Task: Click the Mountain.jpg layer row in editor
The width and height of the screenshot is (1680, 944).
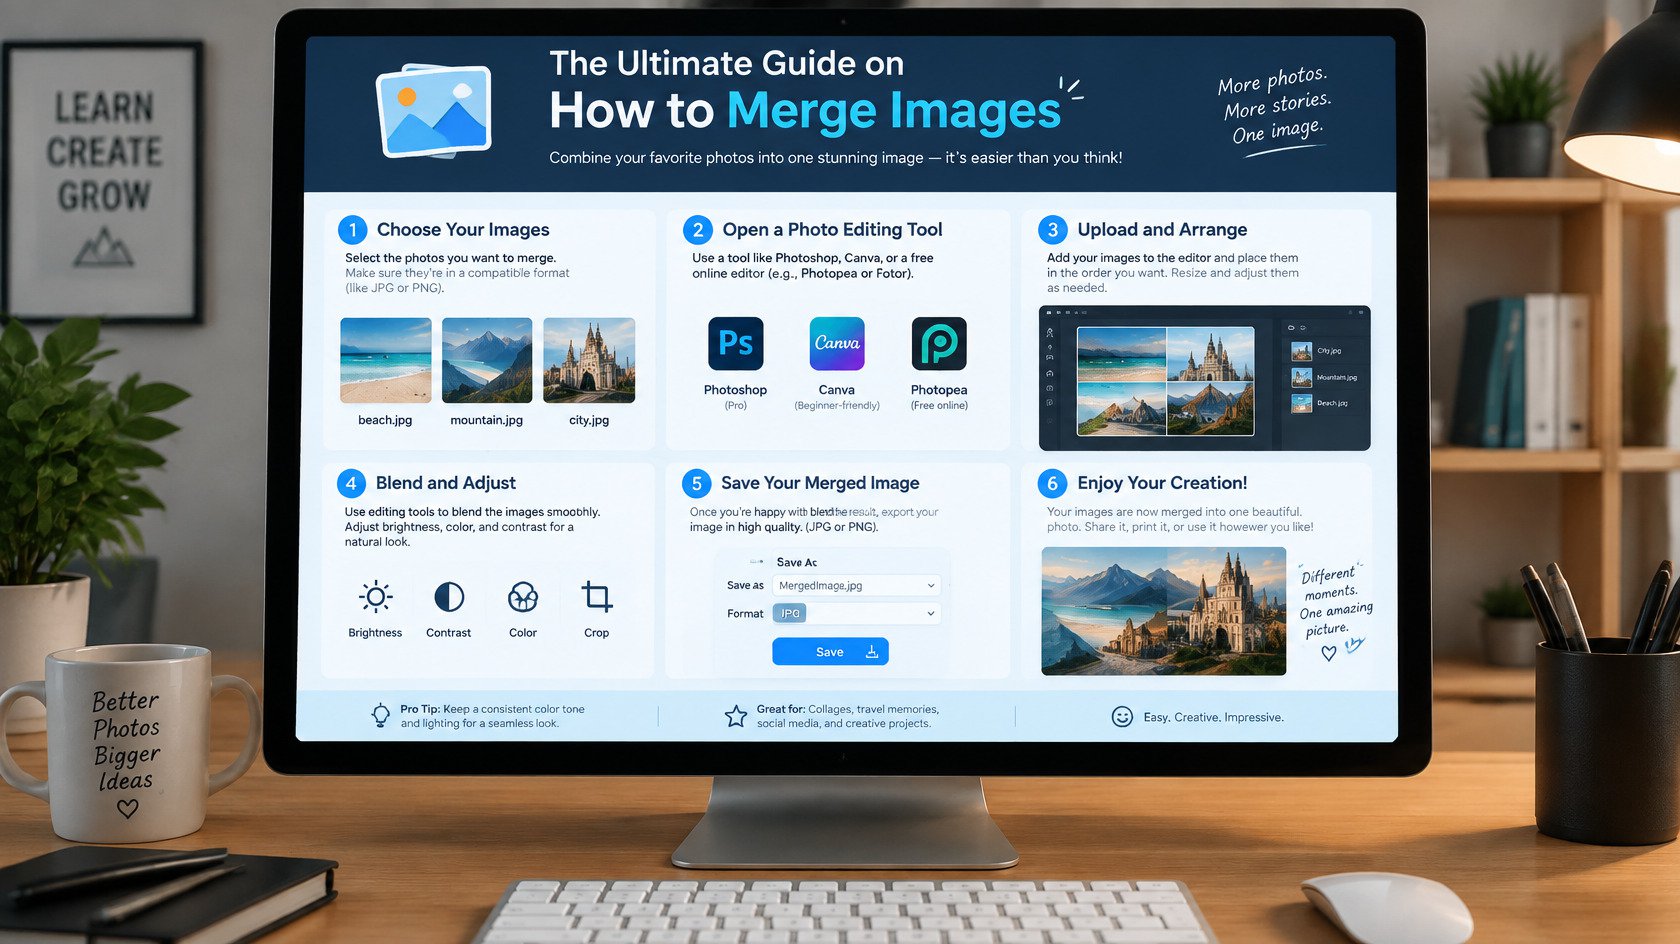Action: click(x=1325, y=377)
